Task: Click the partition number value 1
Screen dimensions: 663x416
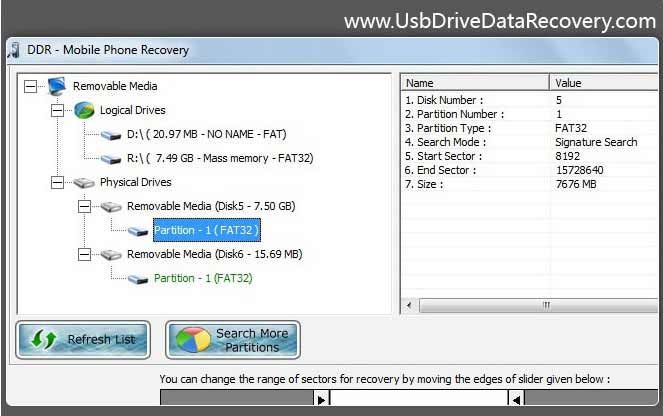Action: point(559,114)
